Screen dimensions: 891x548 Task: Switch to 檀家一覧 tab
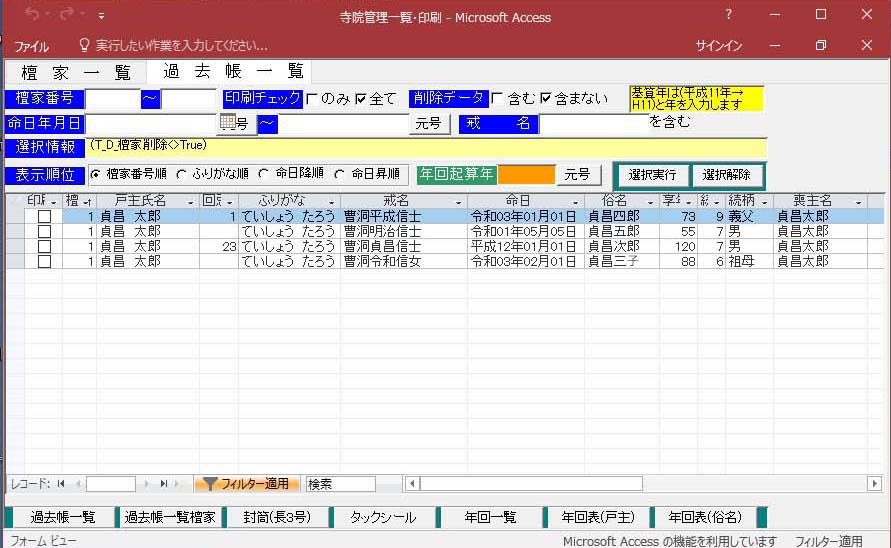click(76, 72)
